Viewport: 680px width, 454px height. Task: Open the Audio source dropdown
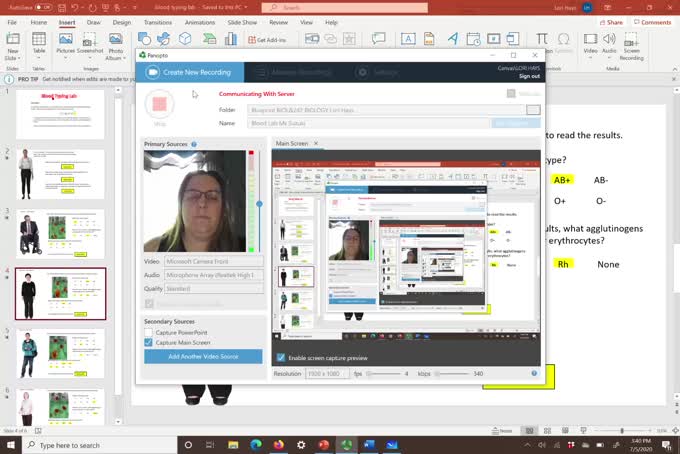214,274
